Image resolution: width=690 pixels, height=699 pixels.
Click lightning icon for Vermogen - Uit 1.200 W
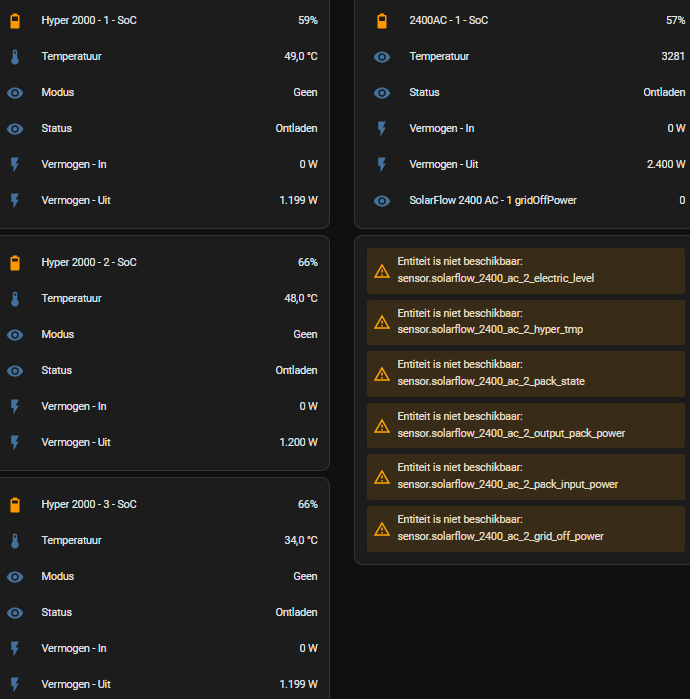click(x=15, y=443)
